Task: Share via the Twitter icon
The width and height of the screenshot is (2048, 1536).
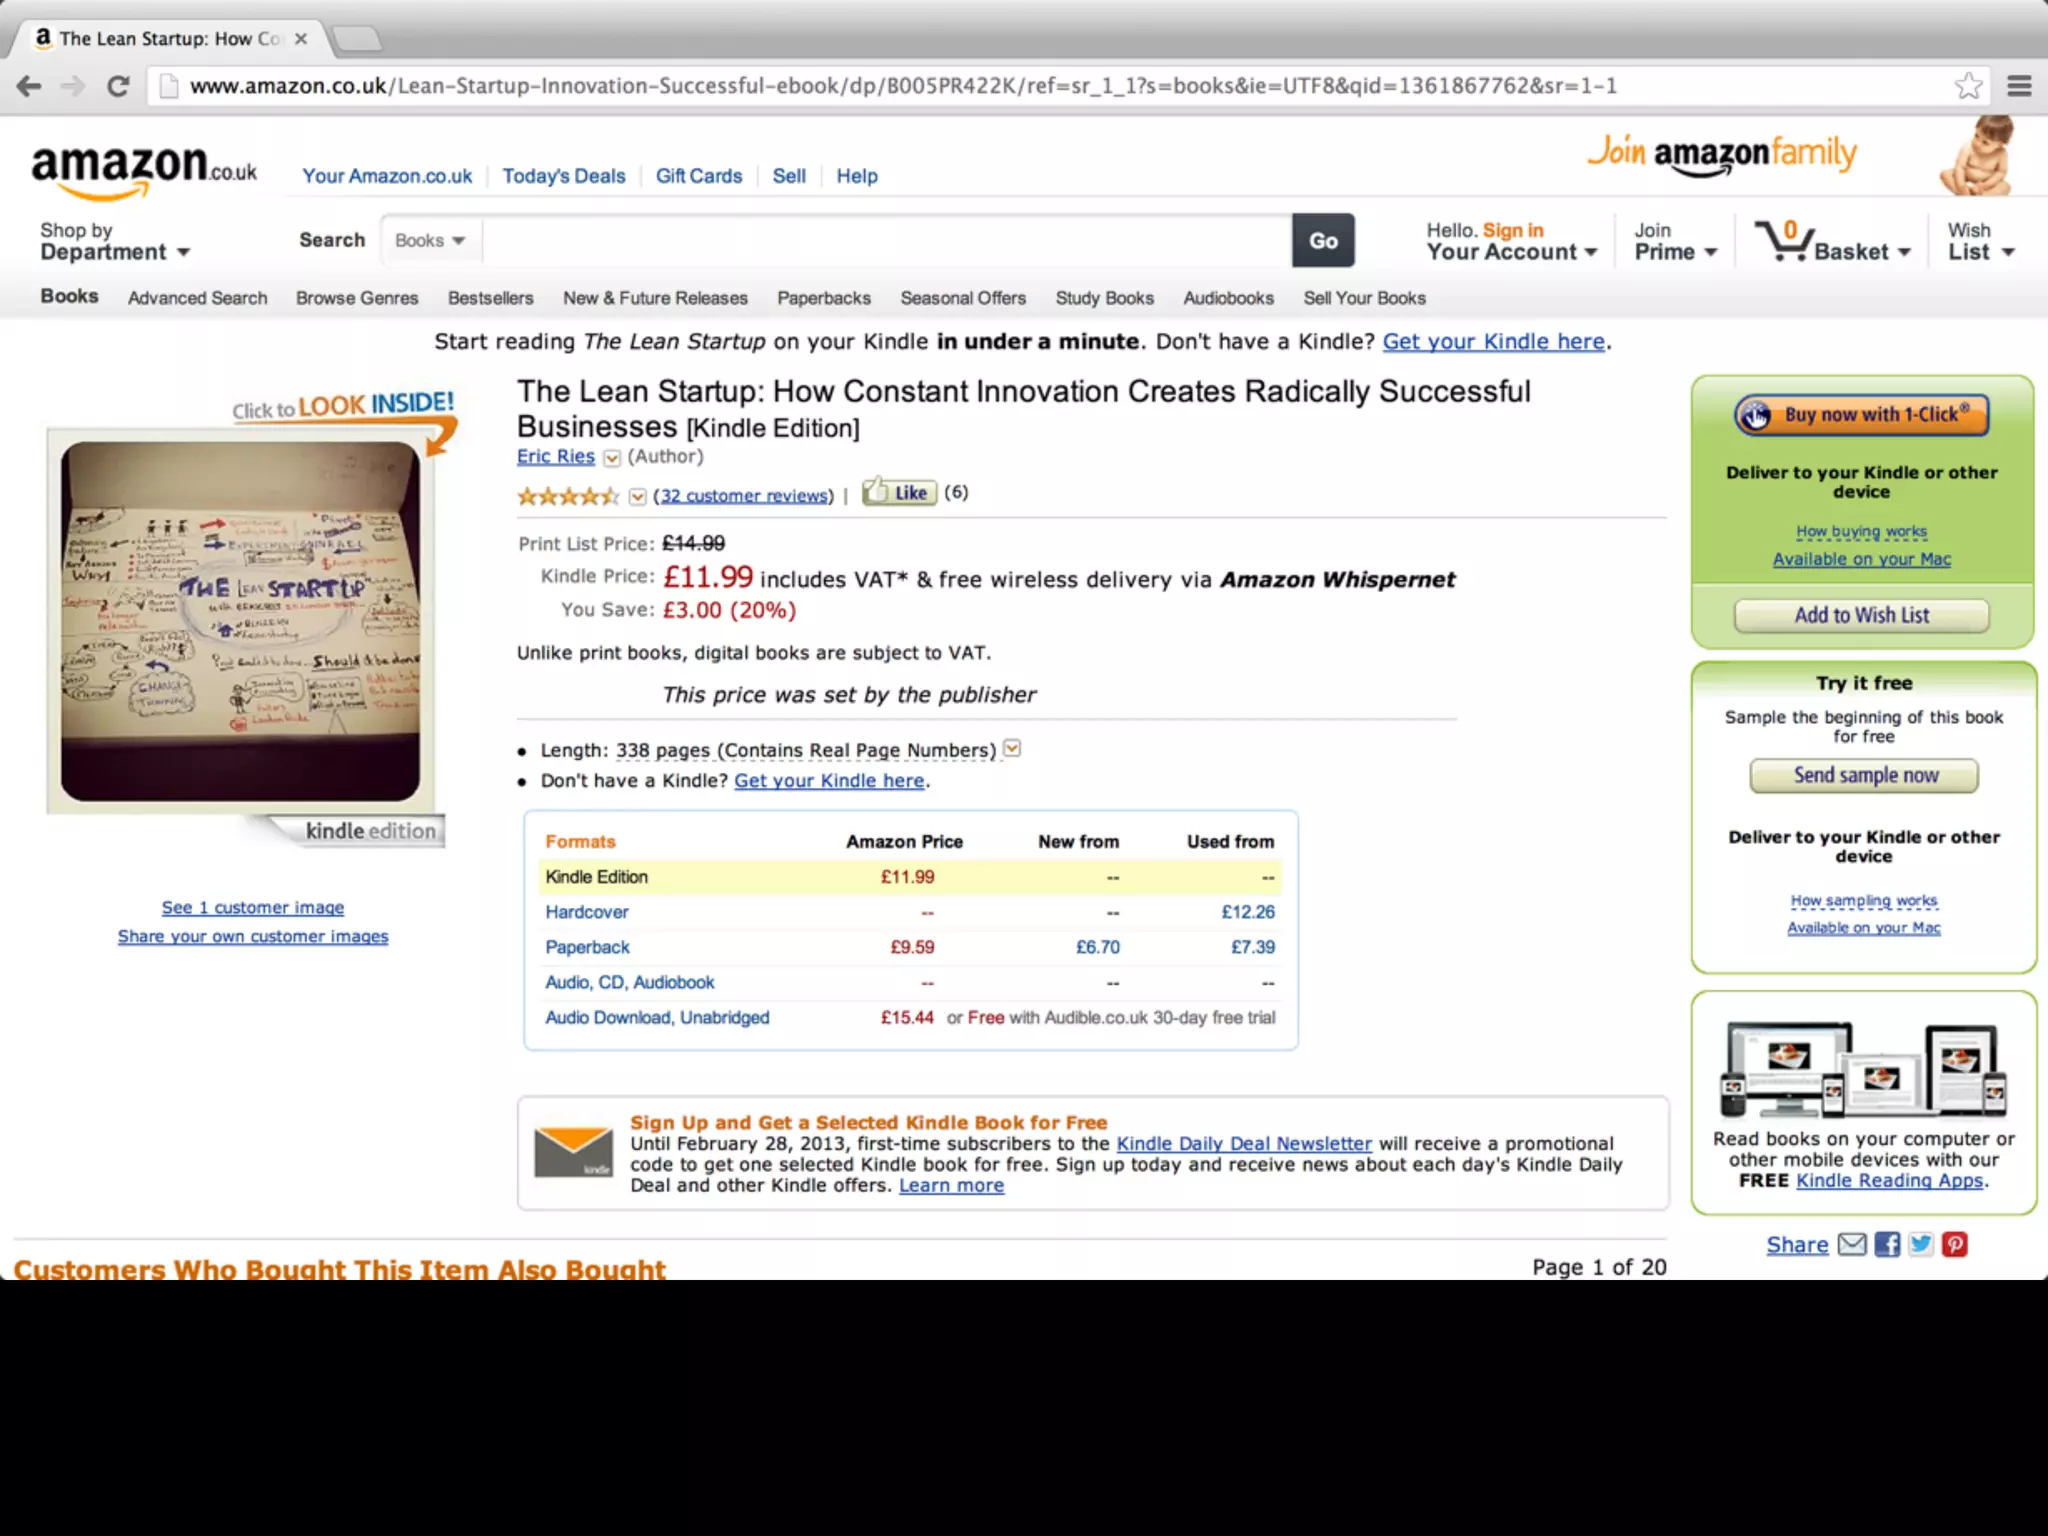Action: (1920, 1244)
